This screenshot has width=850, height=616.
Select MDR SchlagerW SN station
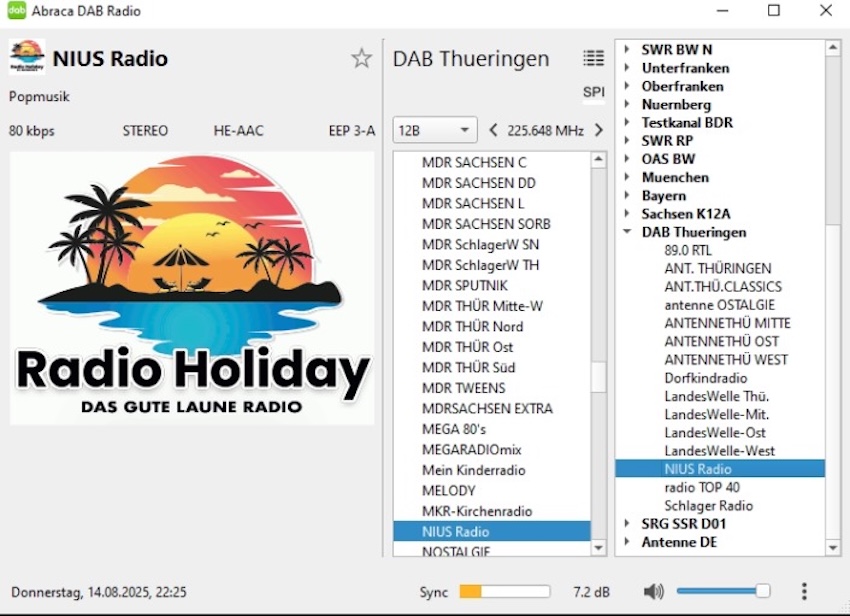(x=492, y=245)
